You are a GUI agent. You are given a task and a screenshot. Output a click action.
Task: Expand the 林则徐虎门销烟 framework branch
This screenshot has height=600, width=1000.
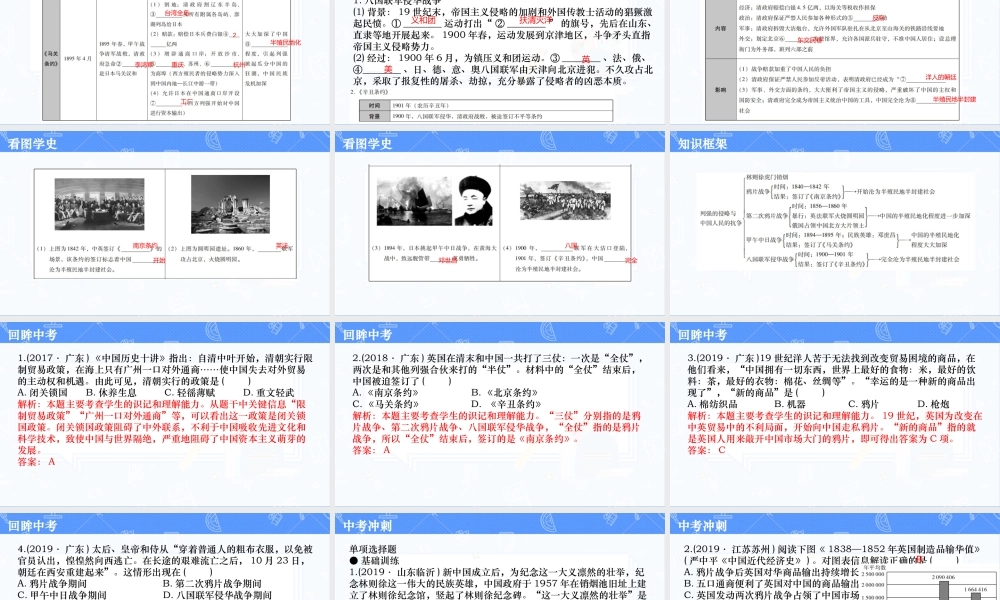tap(767, 176)
